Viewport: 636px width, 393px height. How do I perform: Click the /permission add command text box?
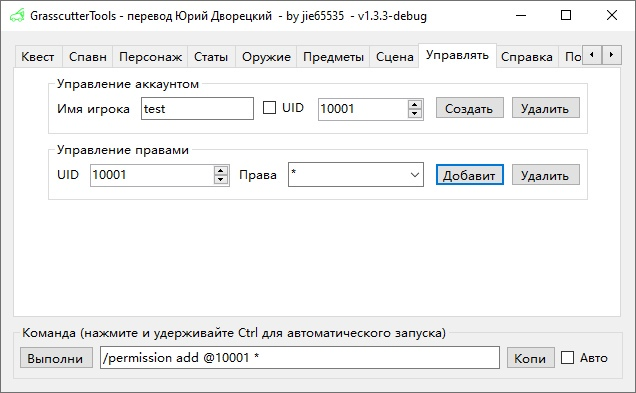point(300,357)
